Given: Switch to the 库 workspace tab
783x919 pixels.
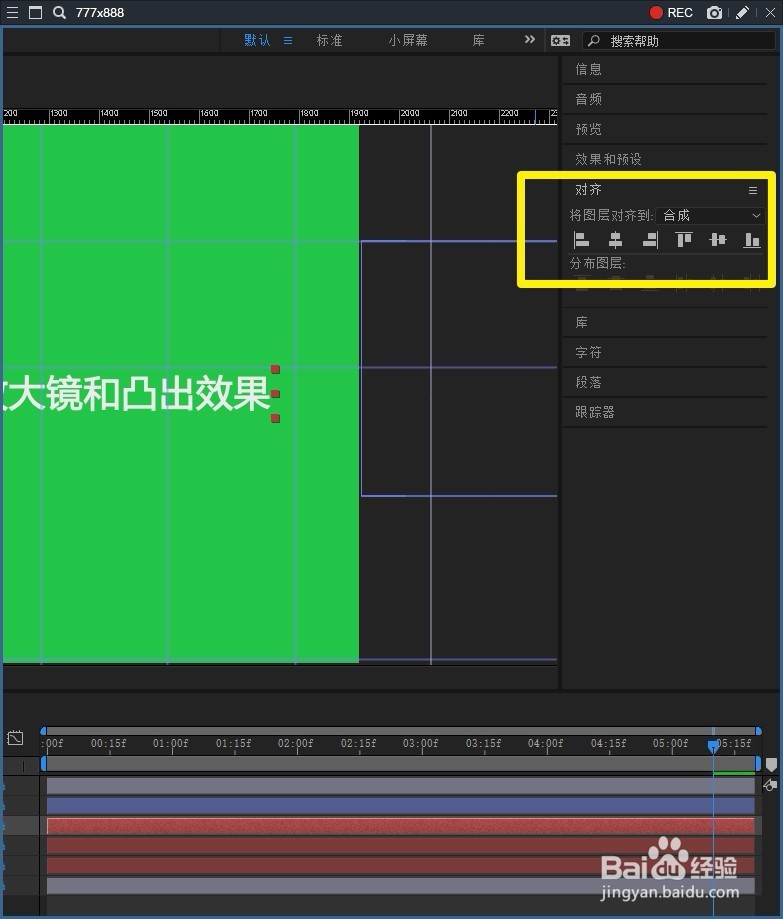Looking at the screenshot, I should [478, 40].
